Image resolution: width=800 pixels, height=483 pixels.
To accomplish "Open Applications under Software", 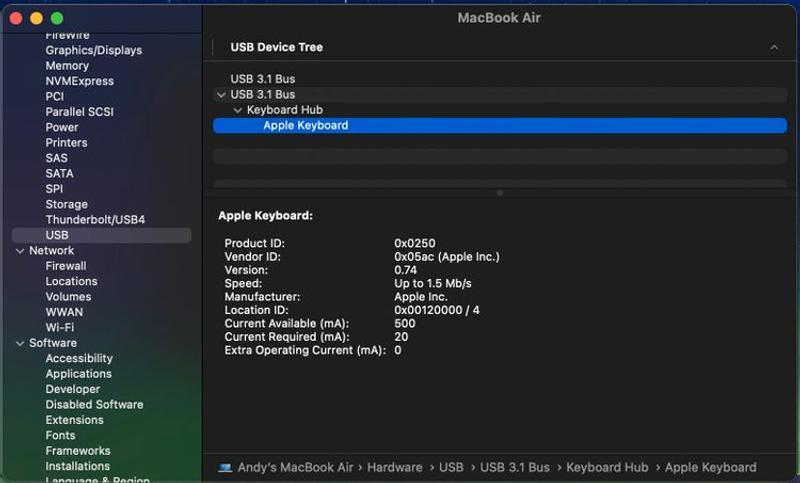I will pyautogui.click(x=78, y=374).
